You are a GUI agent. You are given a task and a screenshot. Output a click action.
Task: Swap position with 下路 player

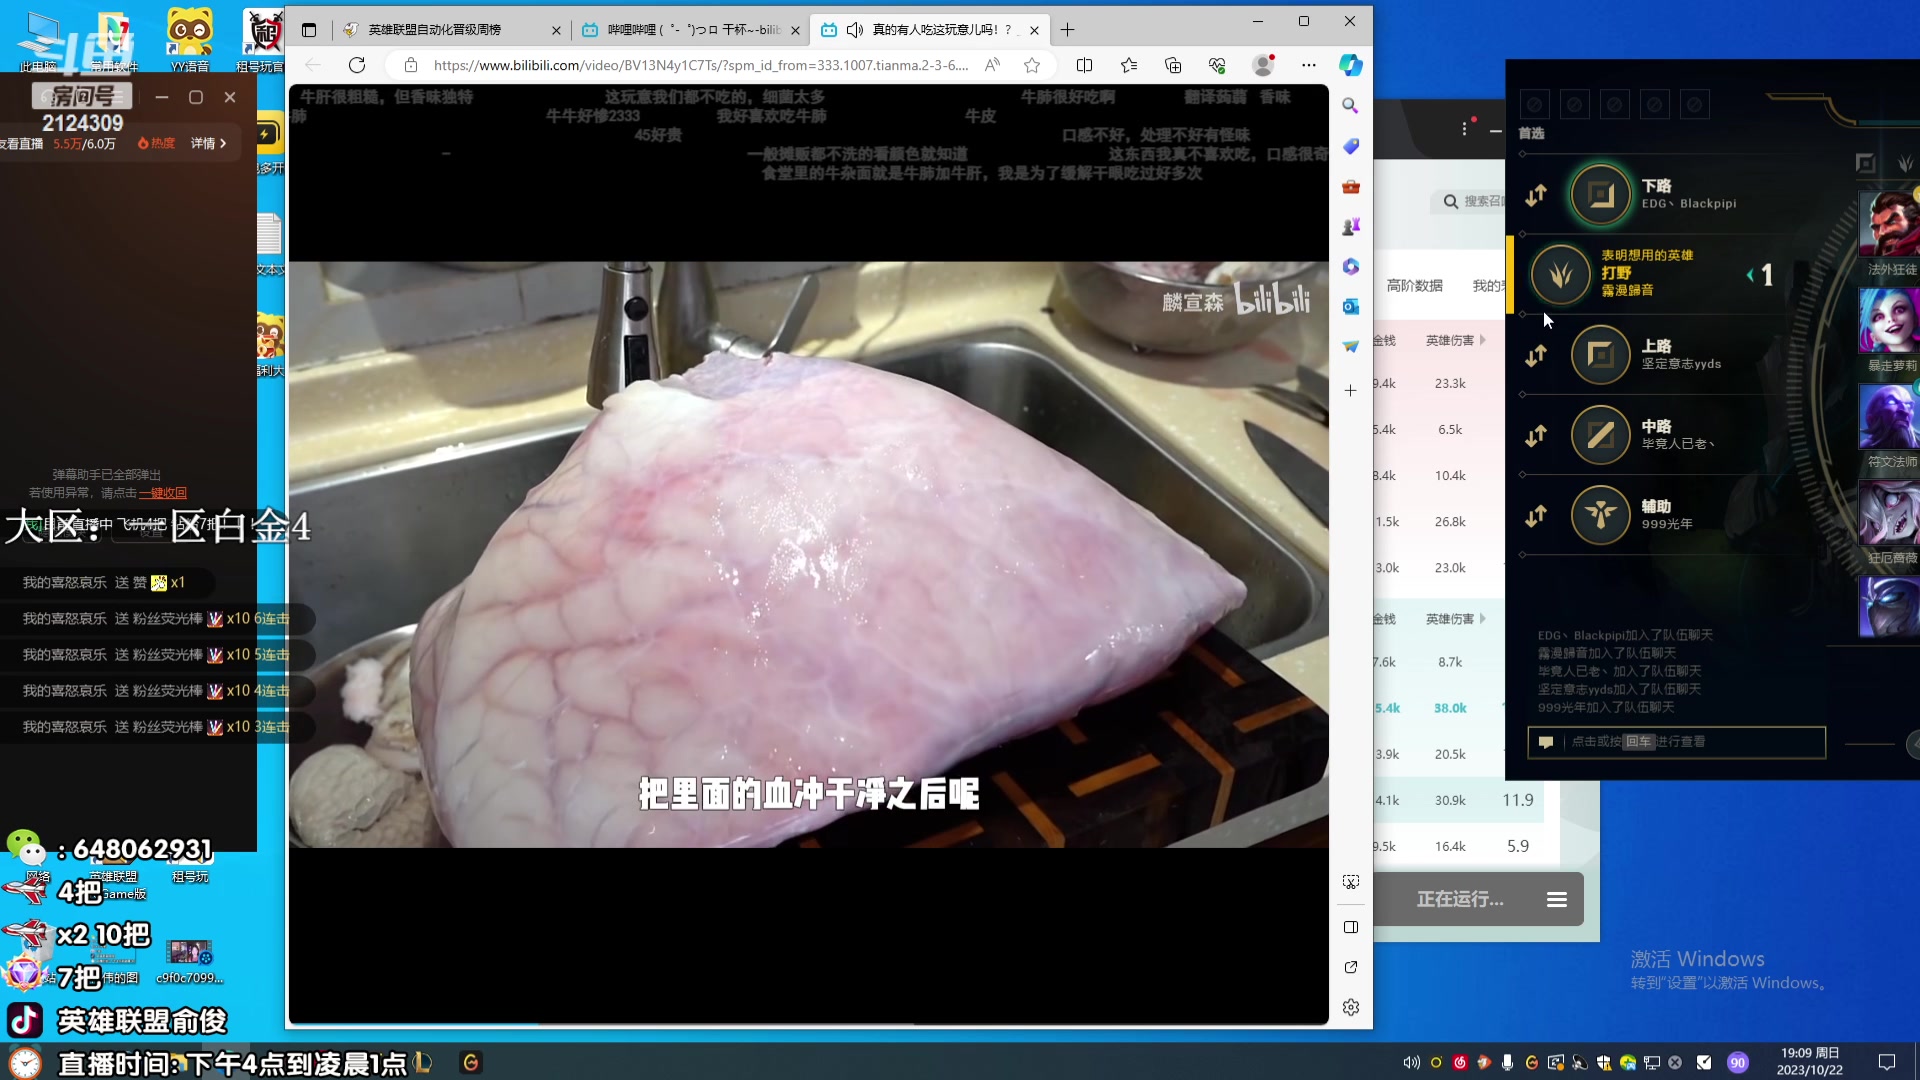[x=1536, y=195]
